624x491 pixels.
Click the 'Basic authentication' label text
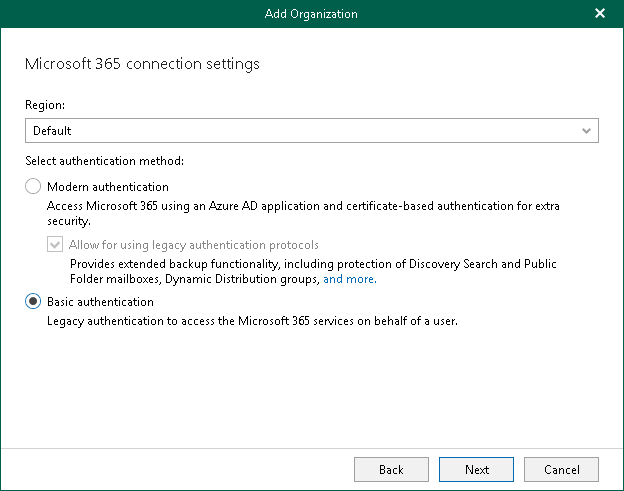click(100, 302)
